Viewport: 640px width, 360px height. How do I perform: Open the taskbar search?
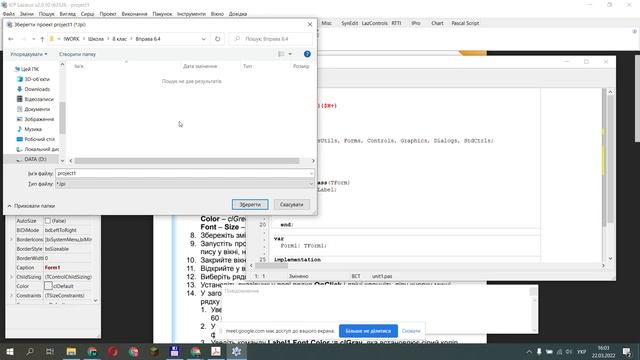[30, 351]
